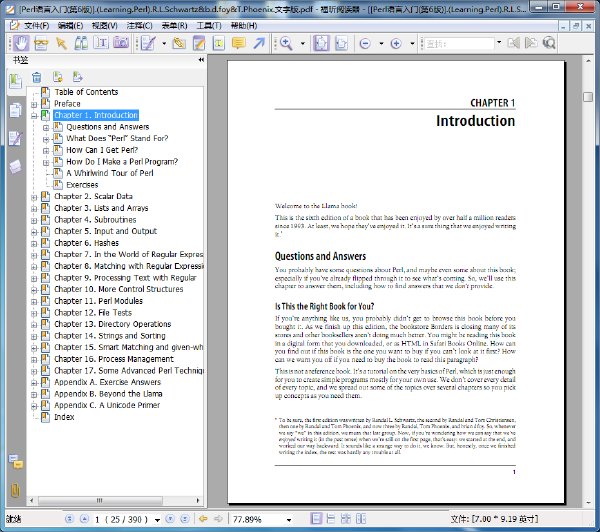Open the advanced search magnifier icon

click(x=549, y=43)
